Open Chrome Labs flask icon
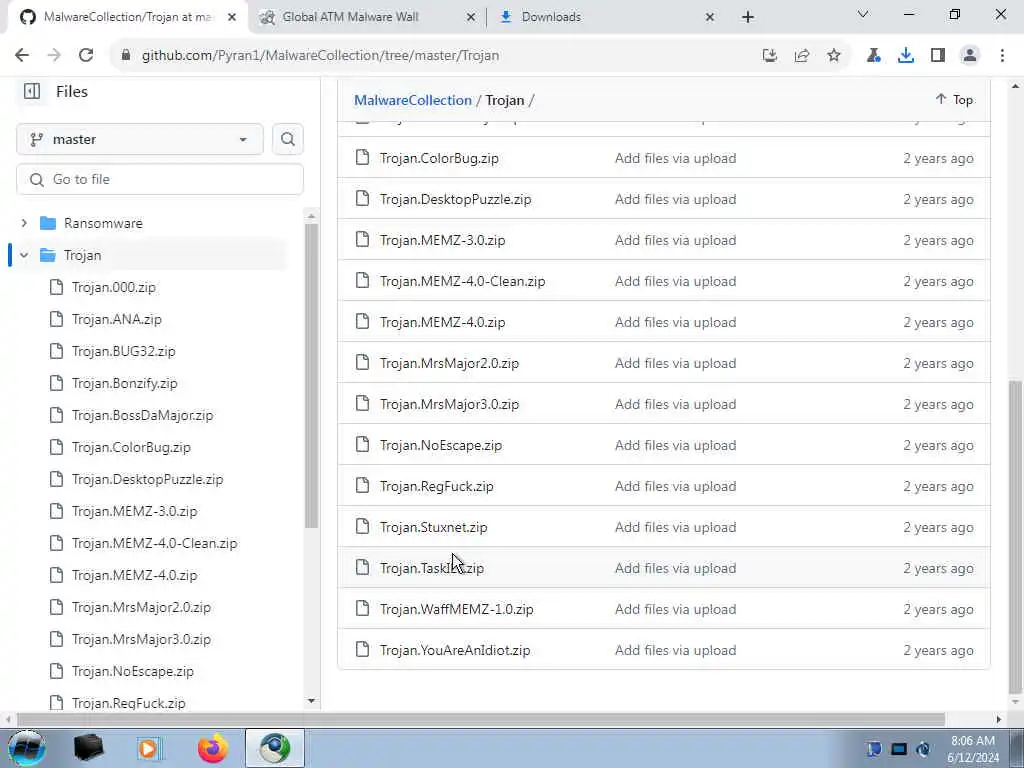 [874, 56]
